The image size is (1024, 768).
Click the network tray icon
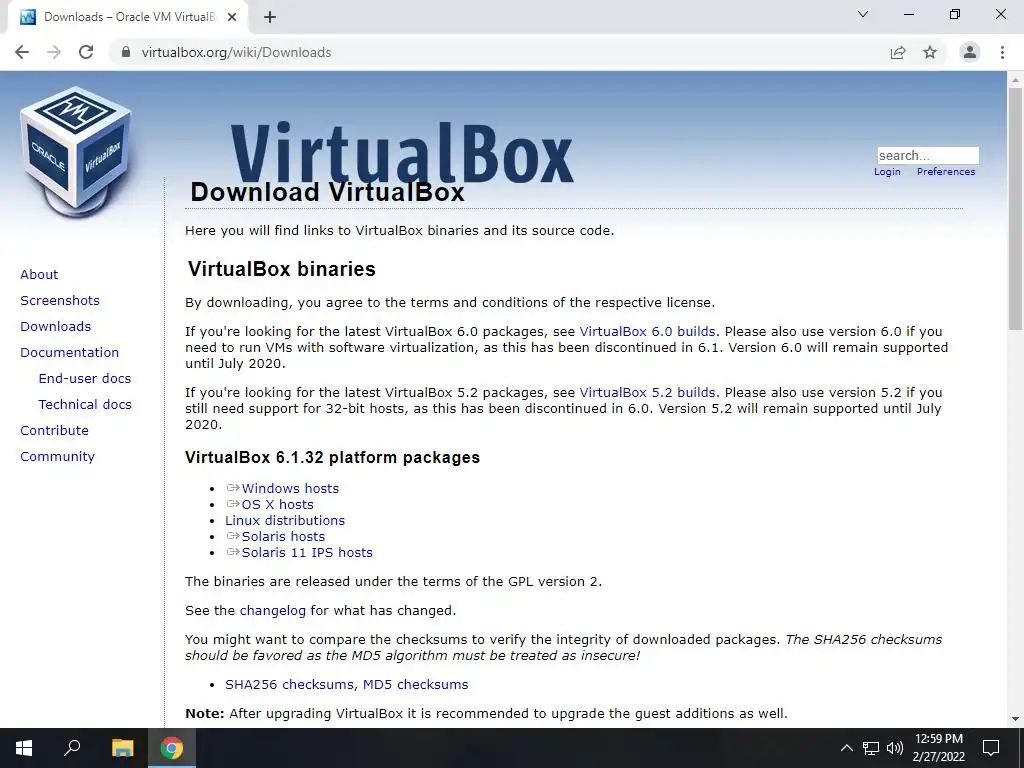[x=871, y=748]
